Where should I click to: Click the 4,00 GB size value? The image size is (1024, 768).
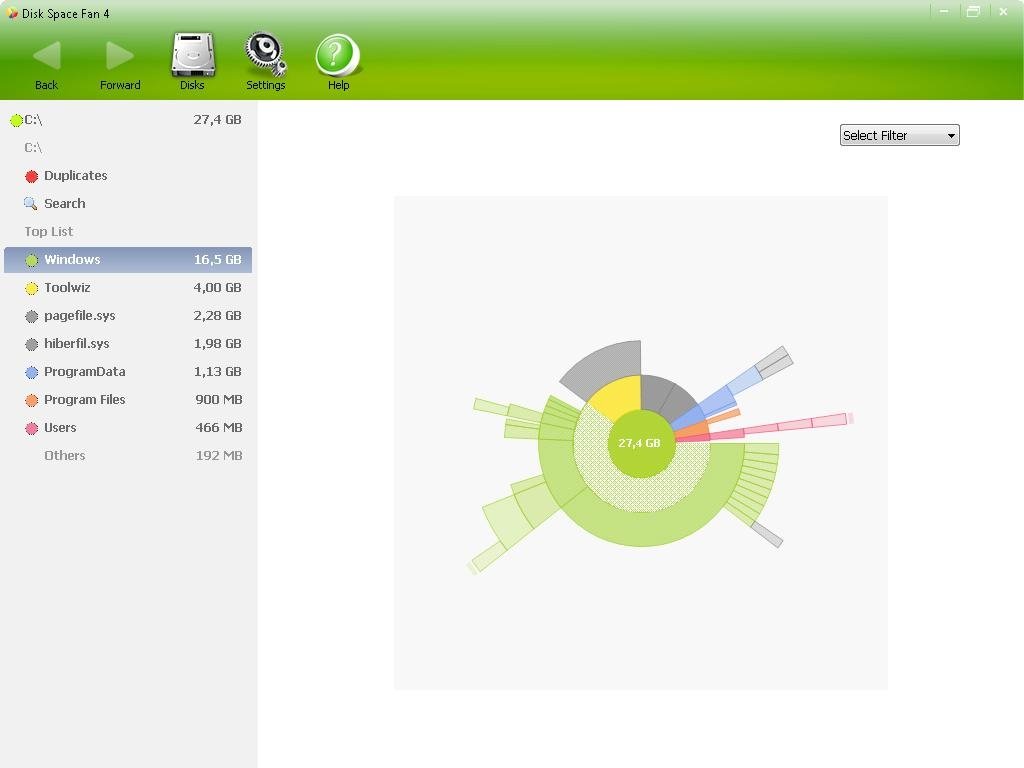(217, 288)
